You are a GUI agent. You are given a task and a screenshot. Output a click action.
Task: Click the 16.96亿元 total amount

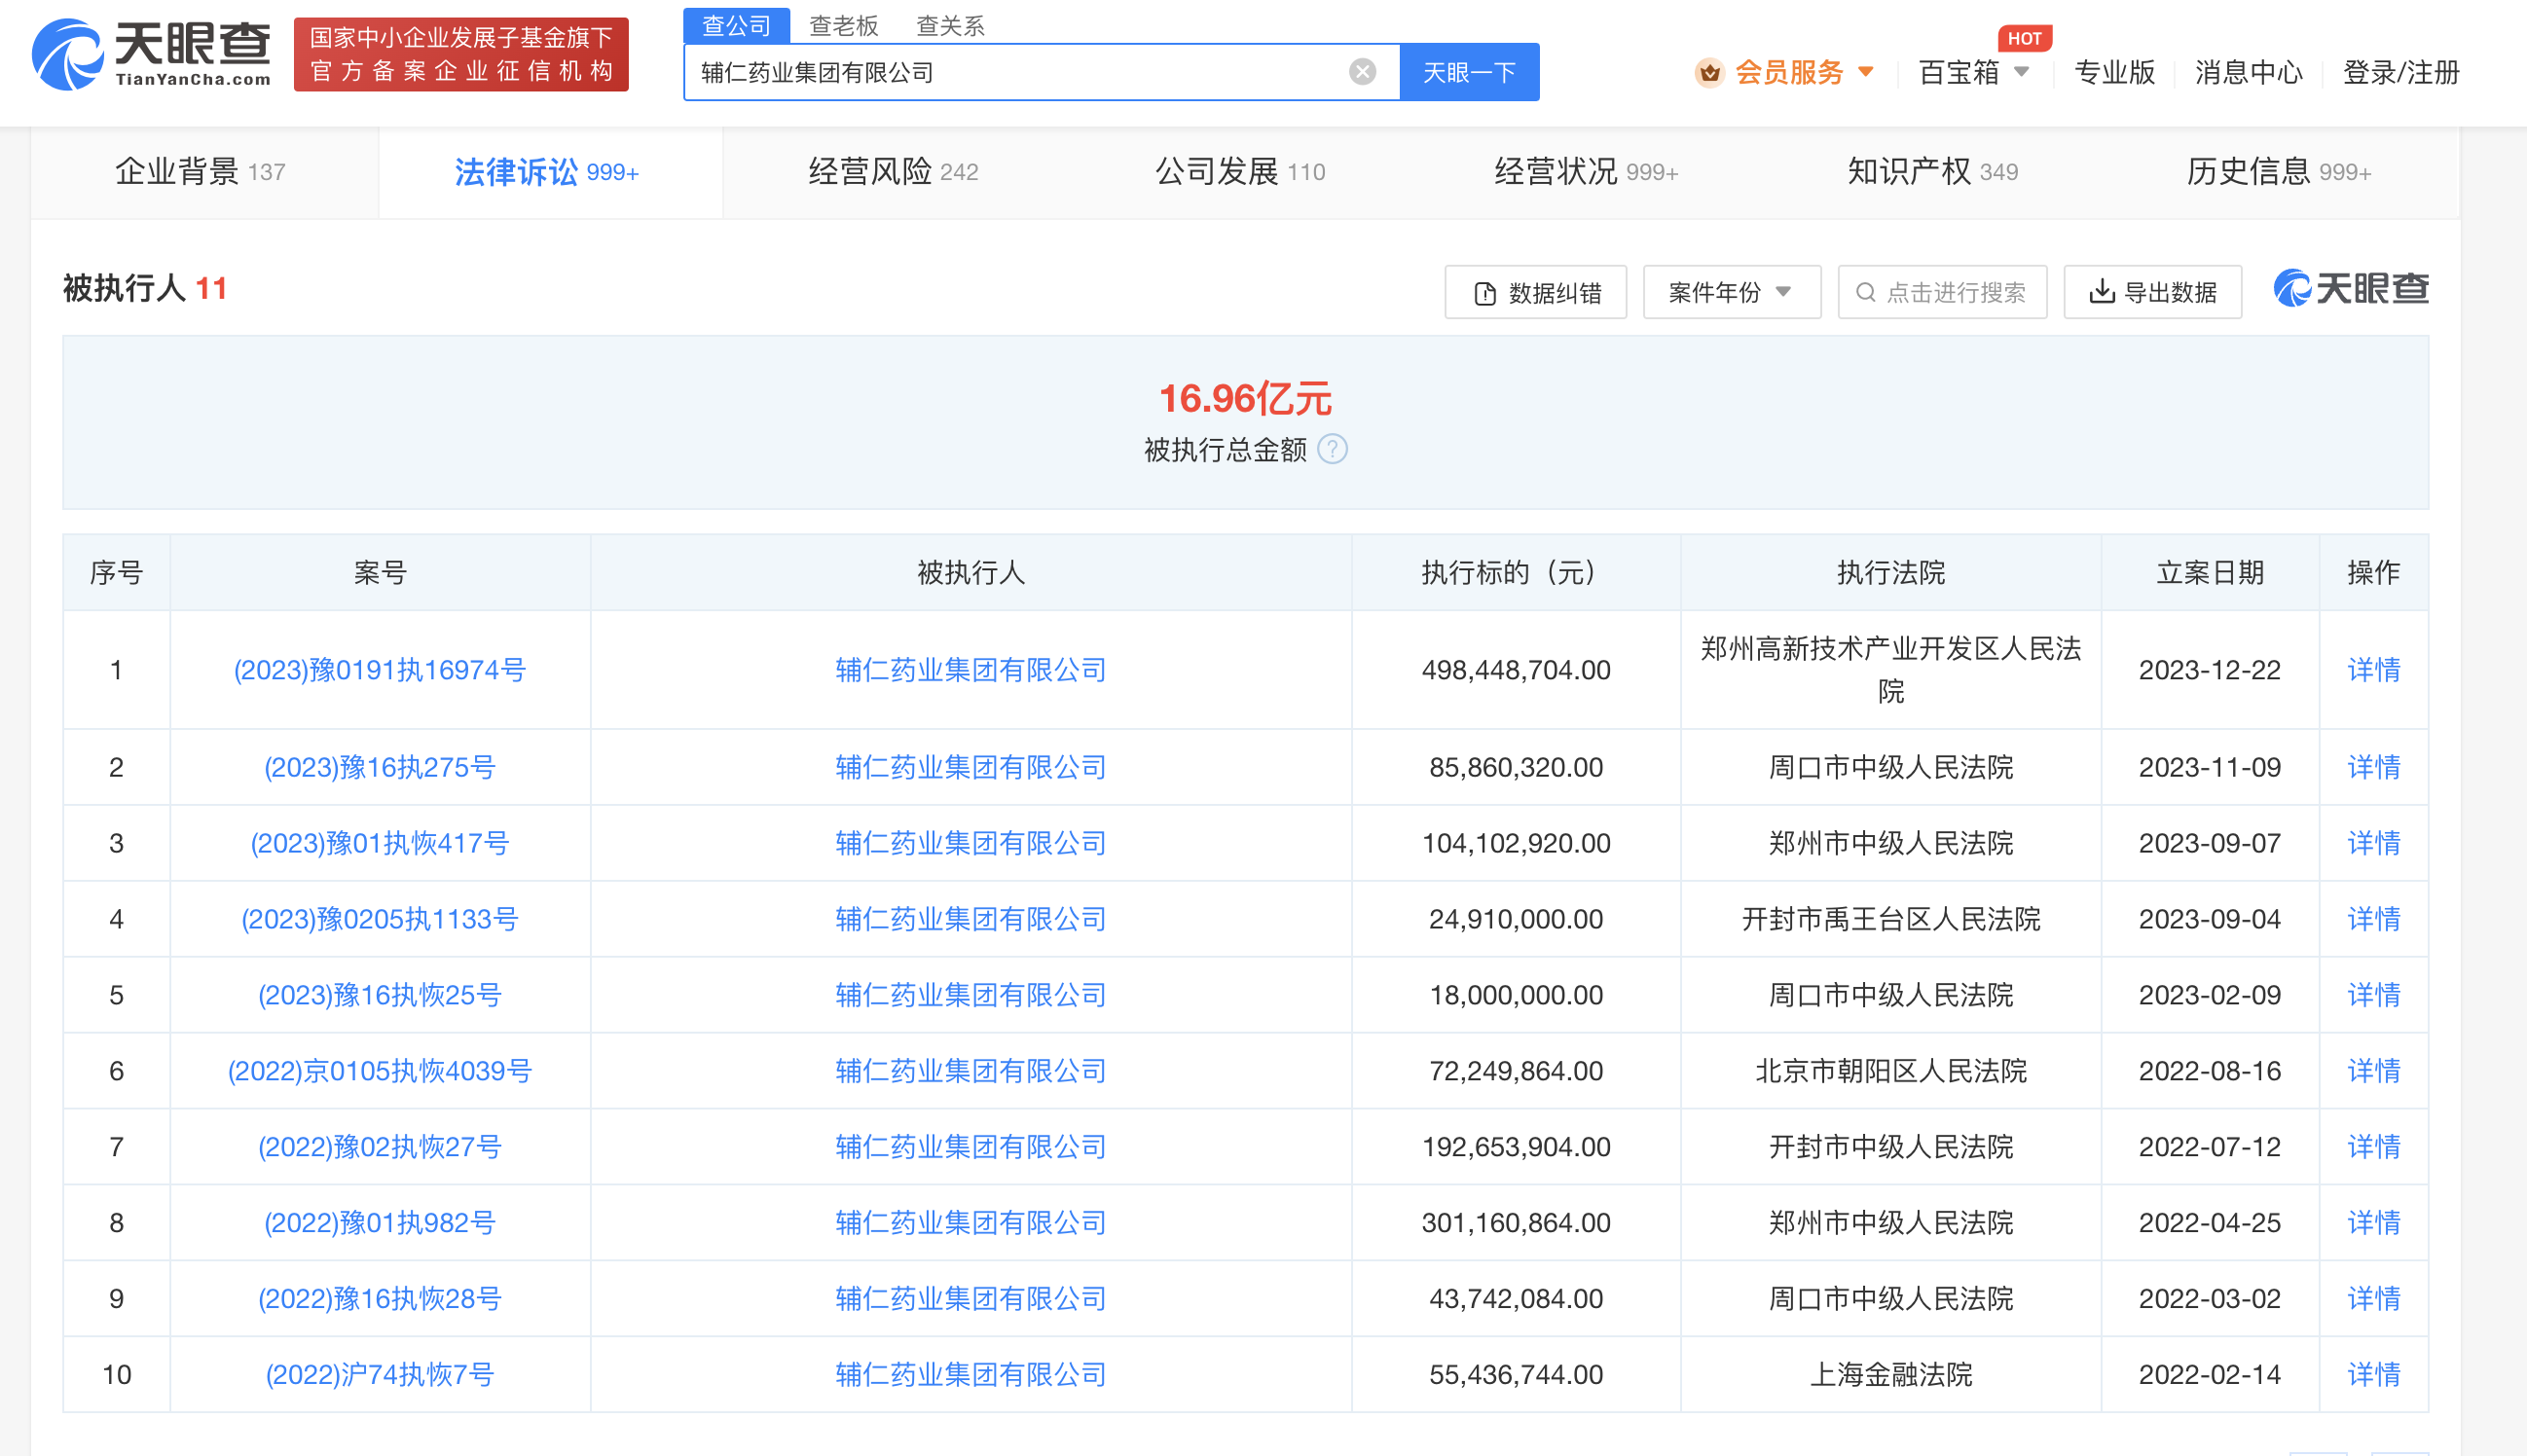(x=1245, y=398)
